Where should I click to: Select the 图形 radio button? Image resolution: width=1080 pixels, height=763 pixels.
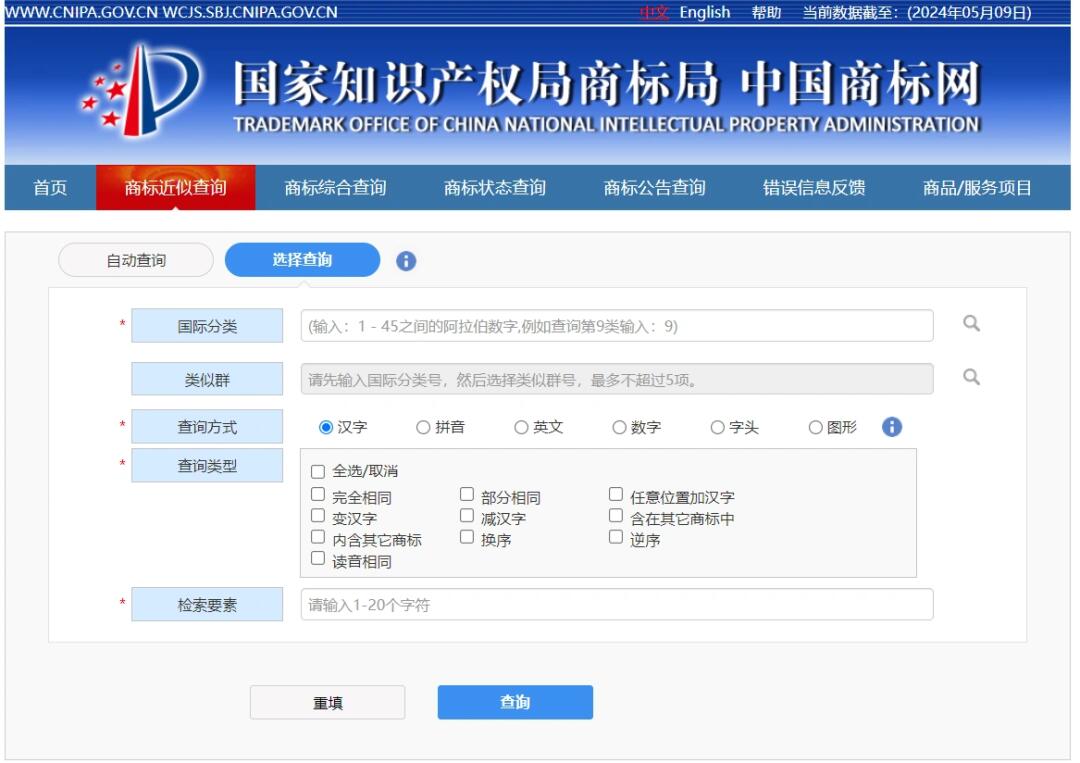pyautogui.click(x=816, y=428)
